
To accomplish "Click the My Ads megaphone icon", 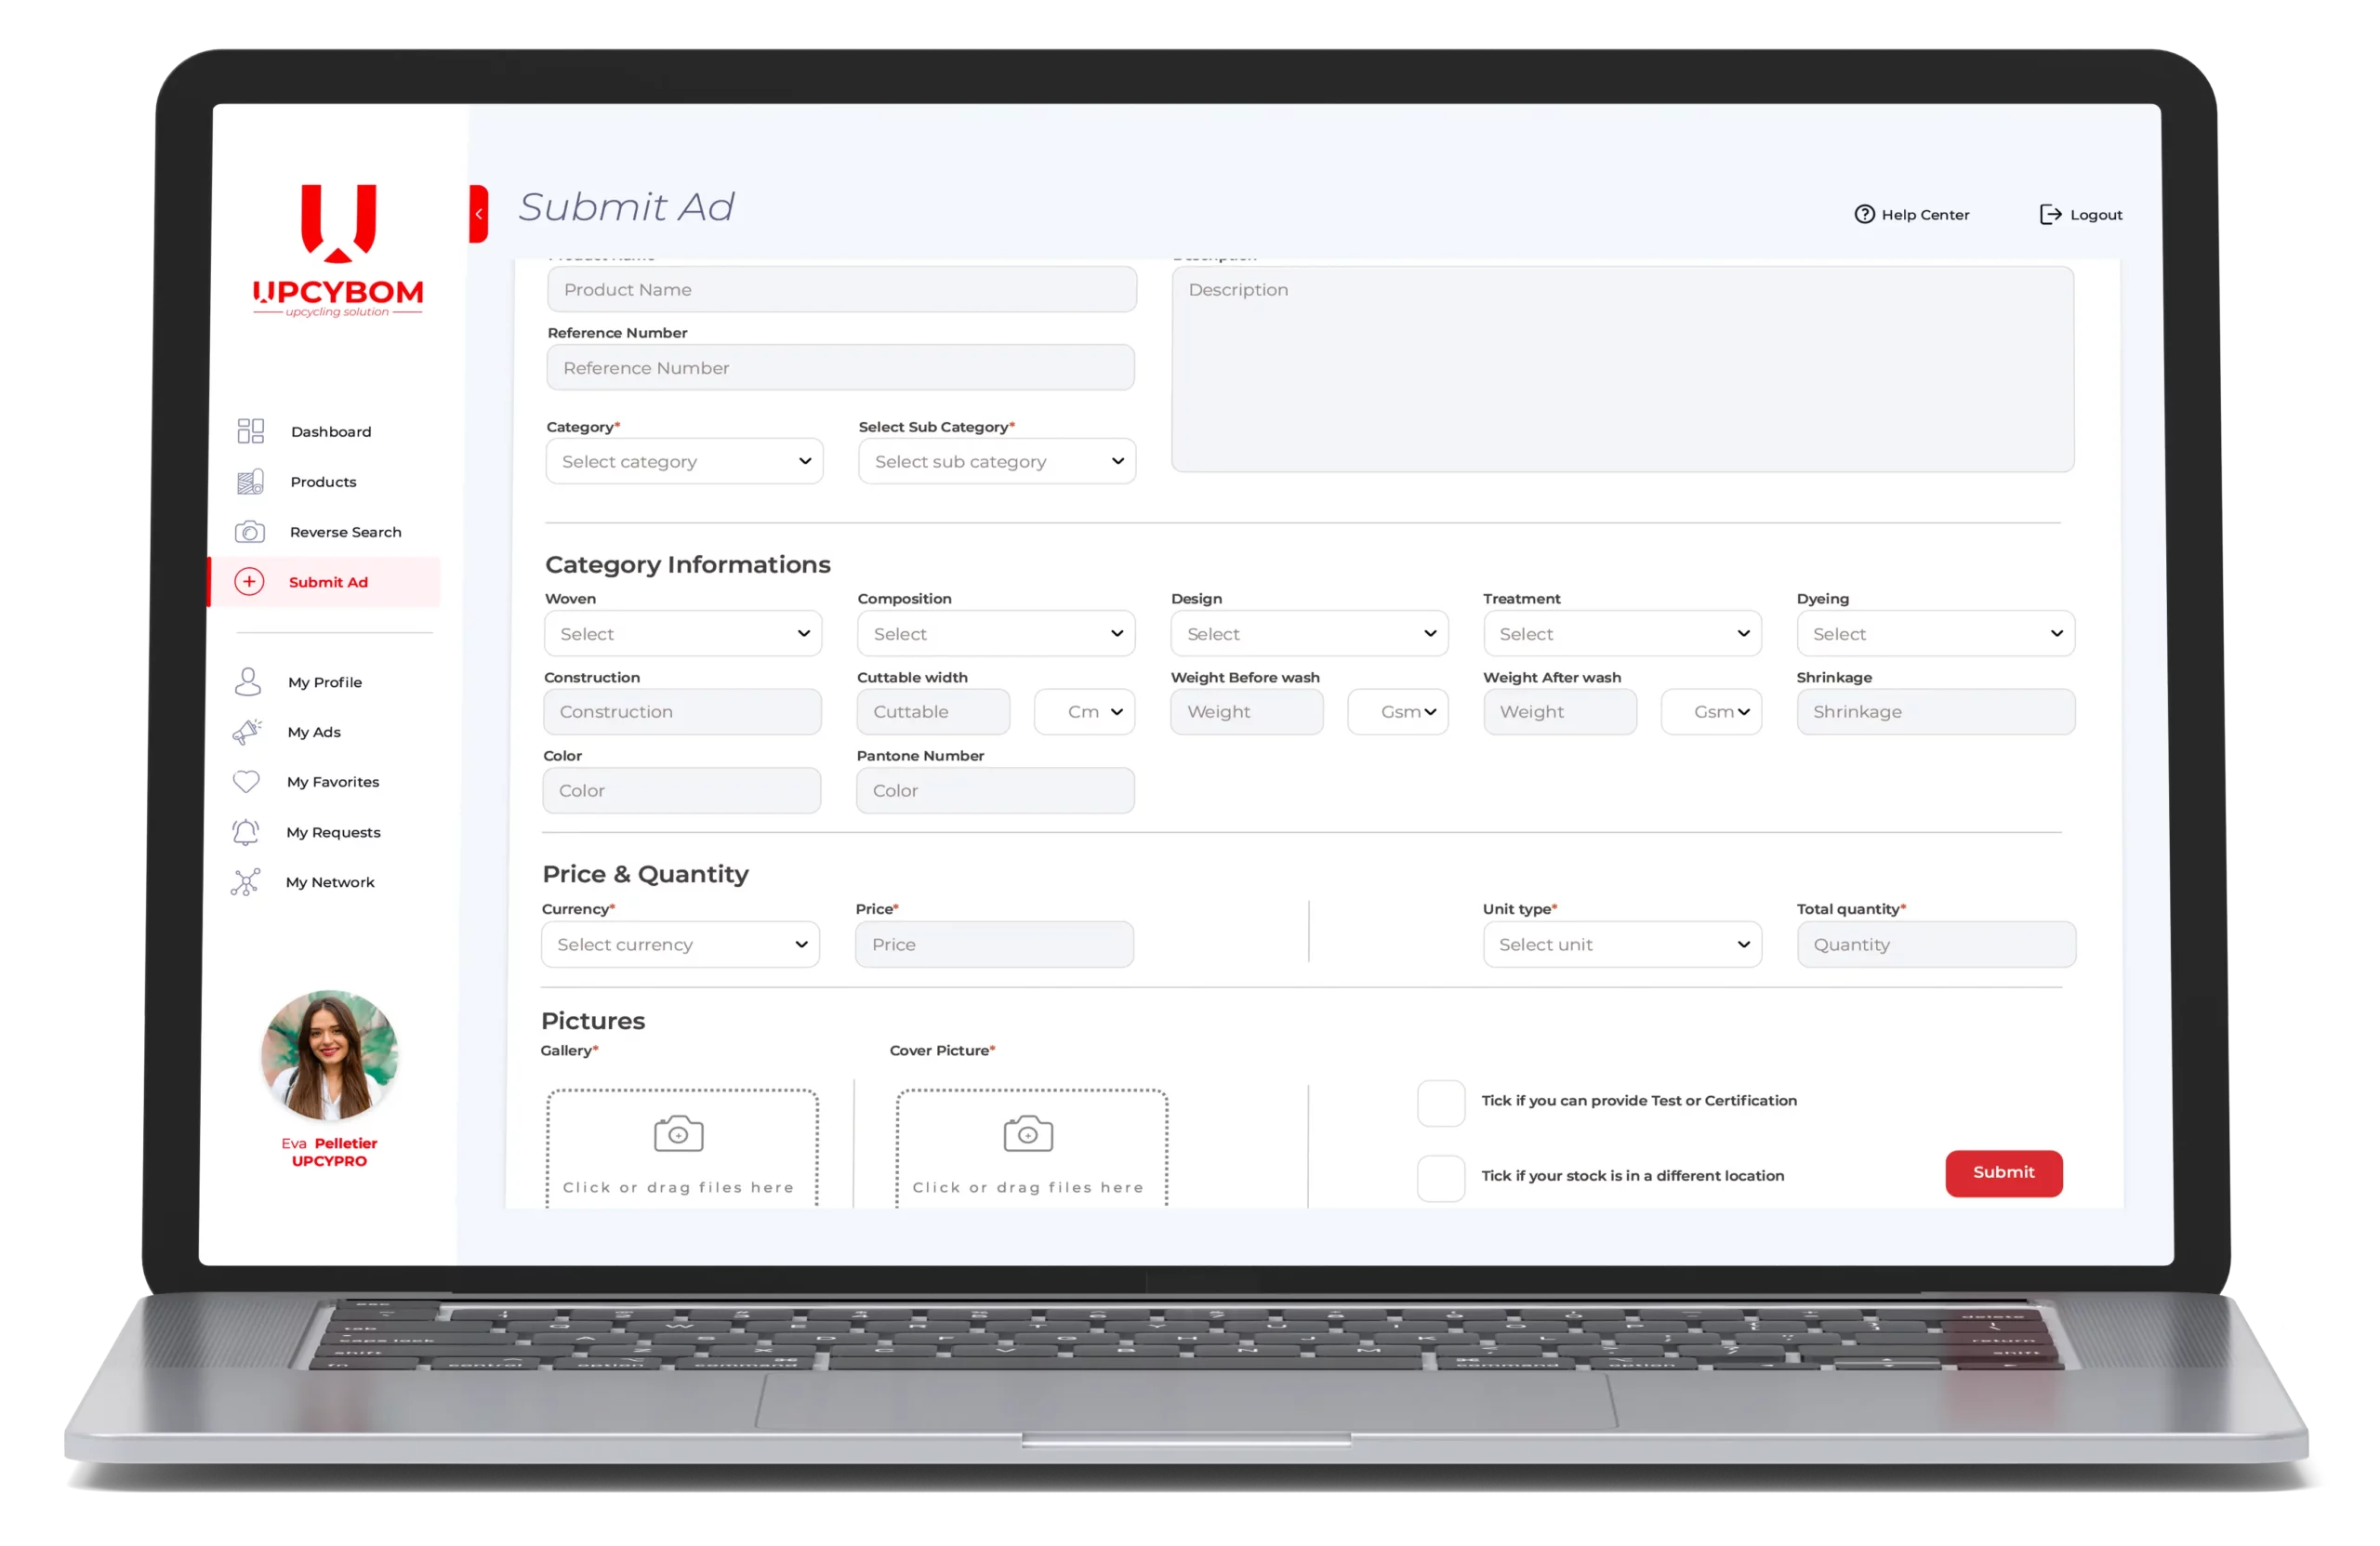I will 247,732.
